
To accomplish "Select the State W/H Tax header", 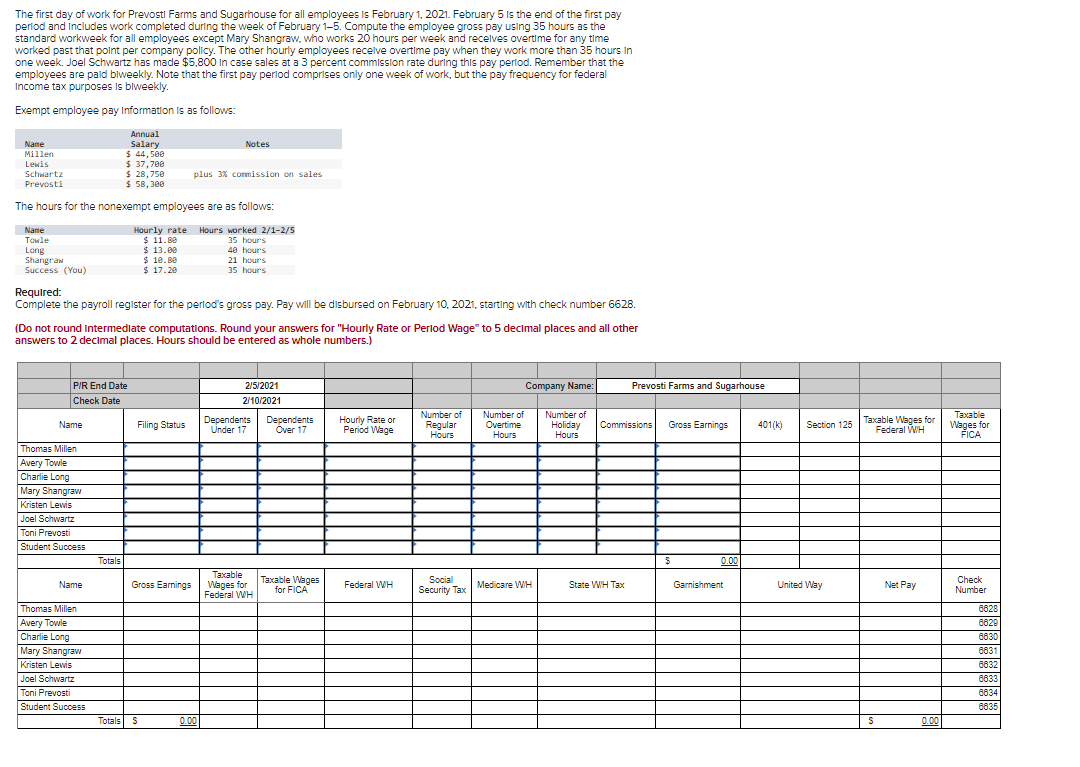I will (x=596, y=585).
